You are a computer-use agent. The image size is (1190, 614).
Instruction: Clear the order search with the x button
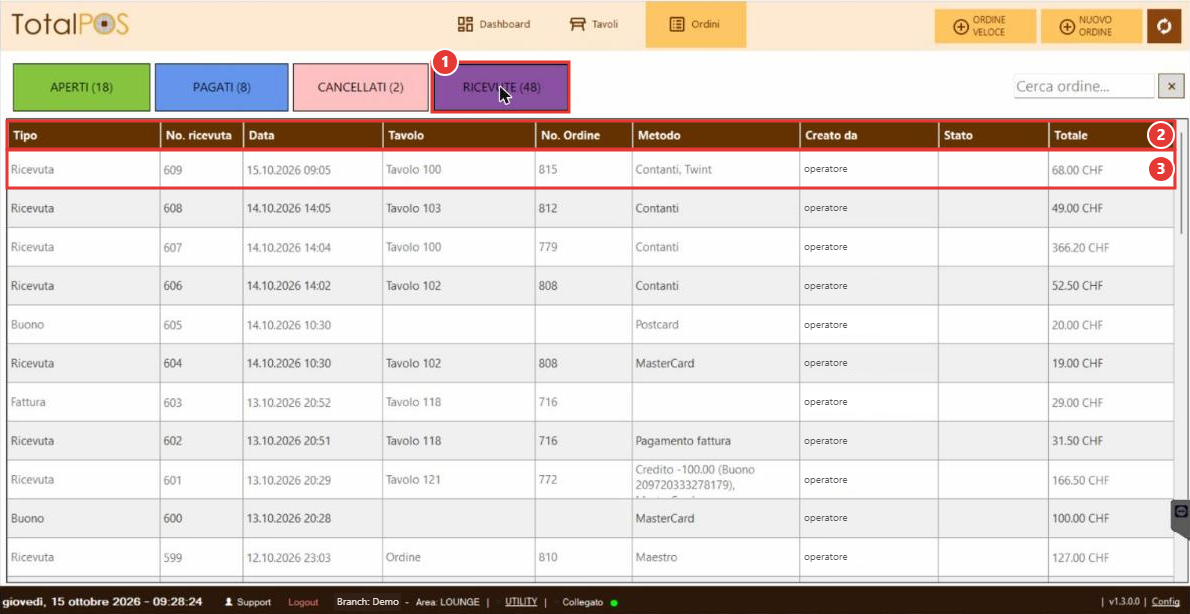pos(1171,87)
